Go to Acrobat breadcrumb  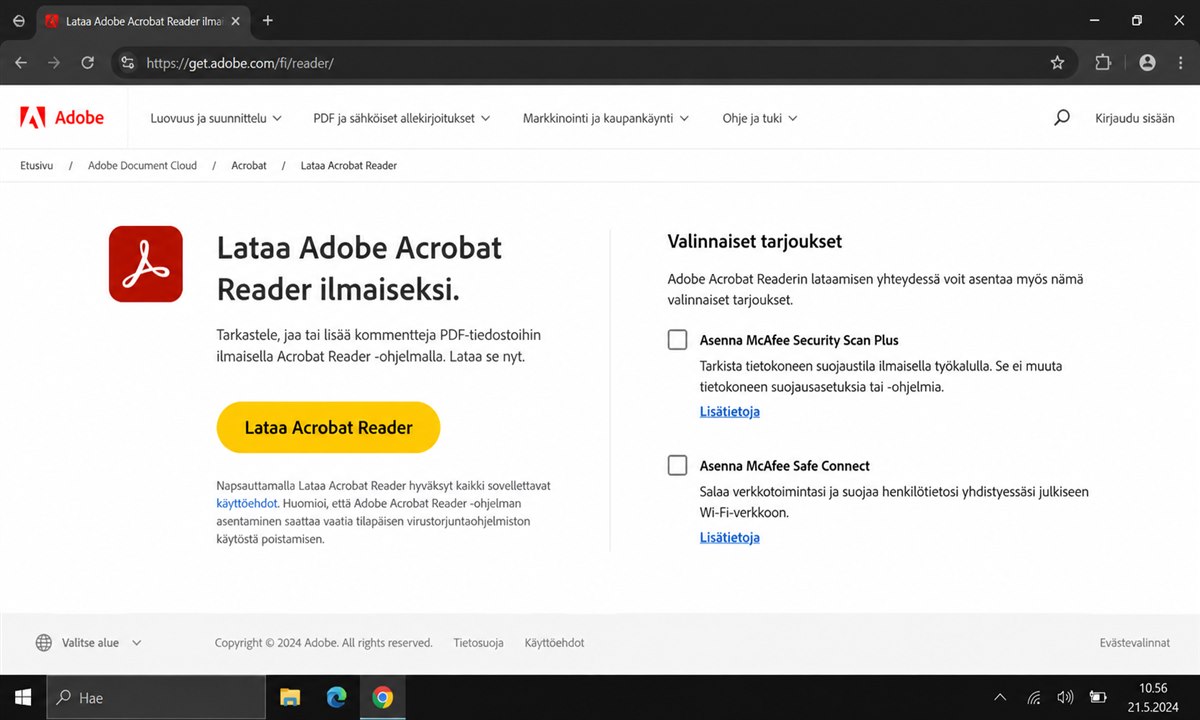pyautogui.click(x=249, y=165)
